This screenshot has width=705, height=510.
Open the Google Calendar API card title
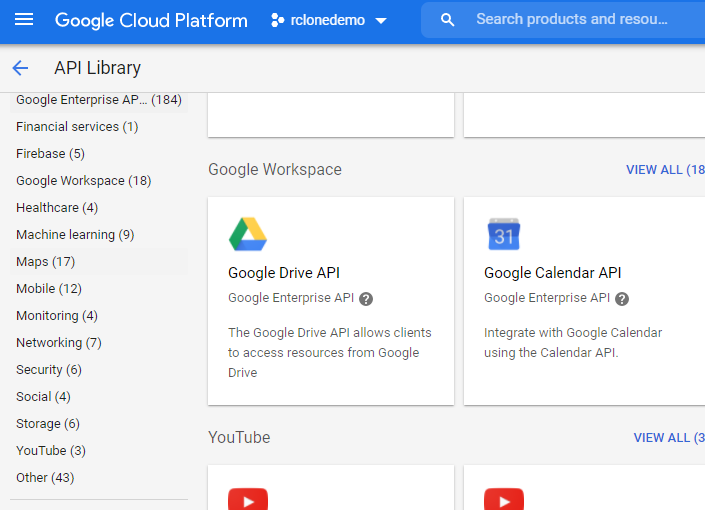tap(553, 273)
